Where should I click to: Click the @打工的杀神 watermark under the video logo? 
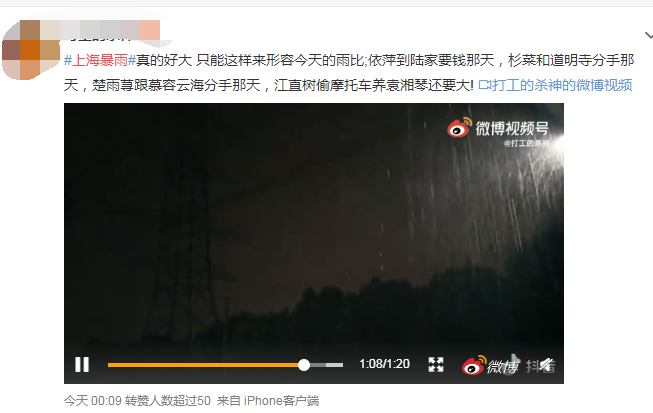[x=526, y=144]
